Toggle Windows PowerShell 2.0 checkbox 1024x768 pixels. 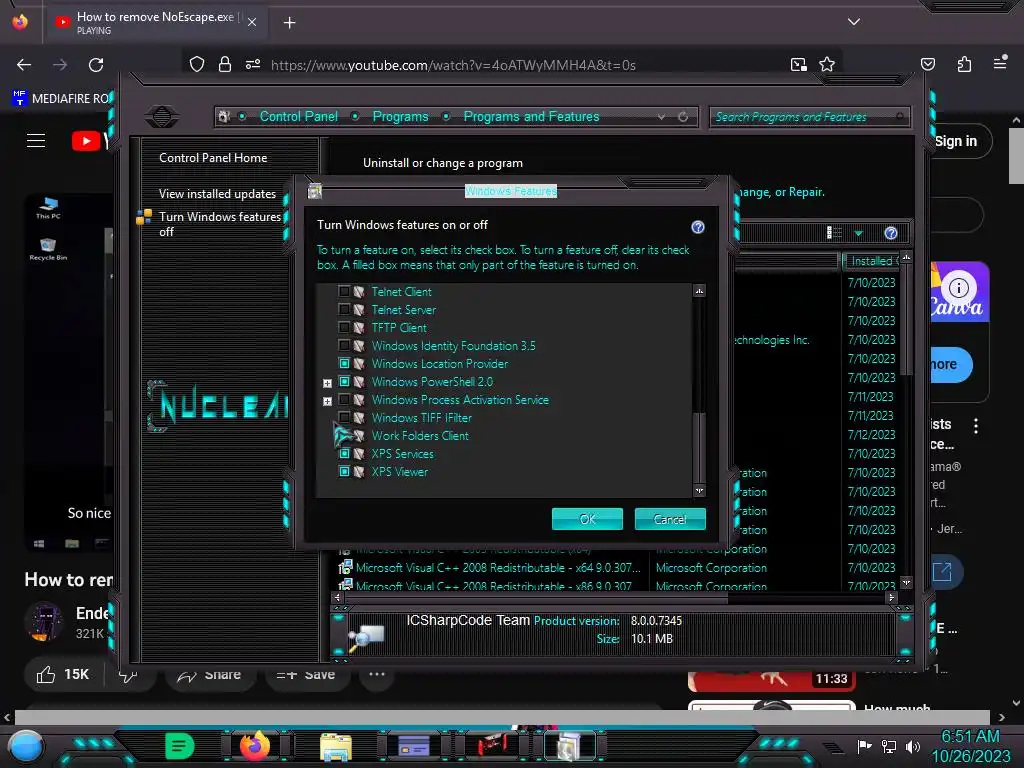(x=344, y=381)
